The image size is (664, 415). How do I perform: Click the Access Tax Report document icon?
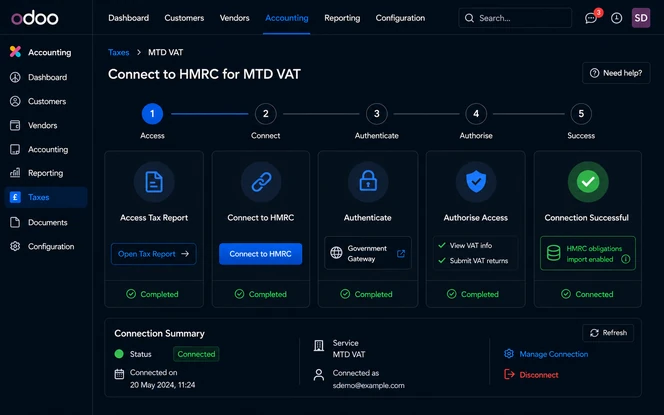[154, 182]
